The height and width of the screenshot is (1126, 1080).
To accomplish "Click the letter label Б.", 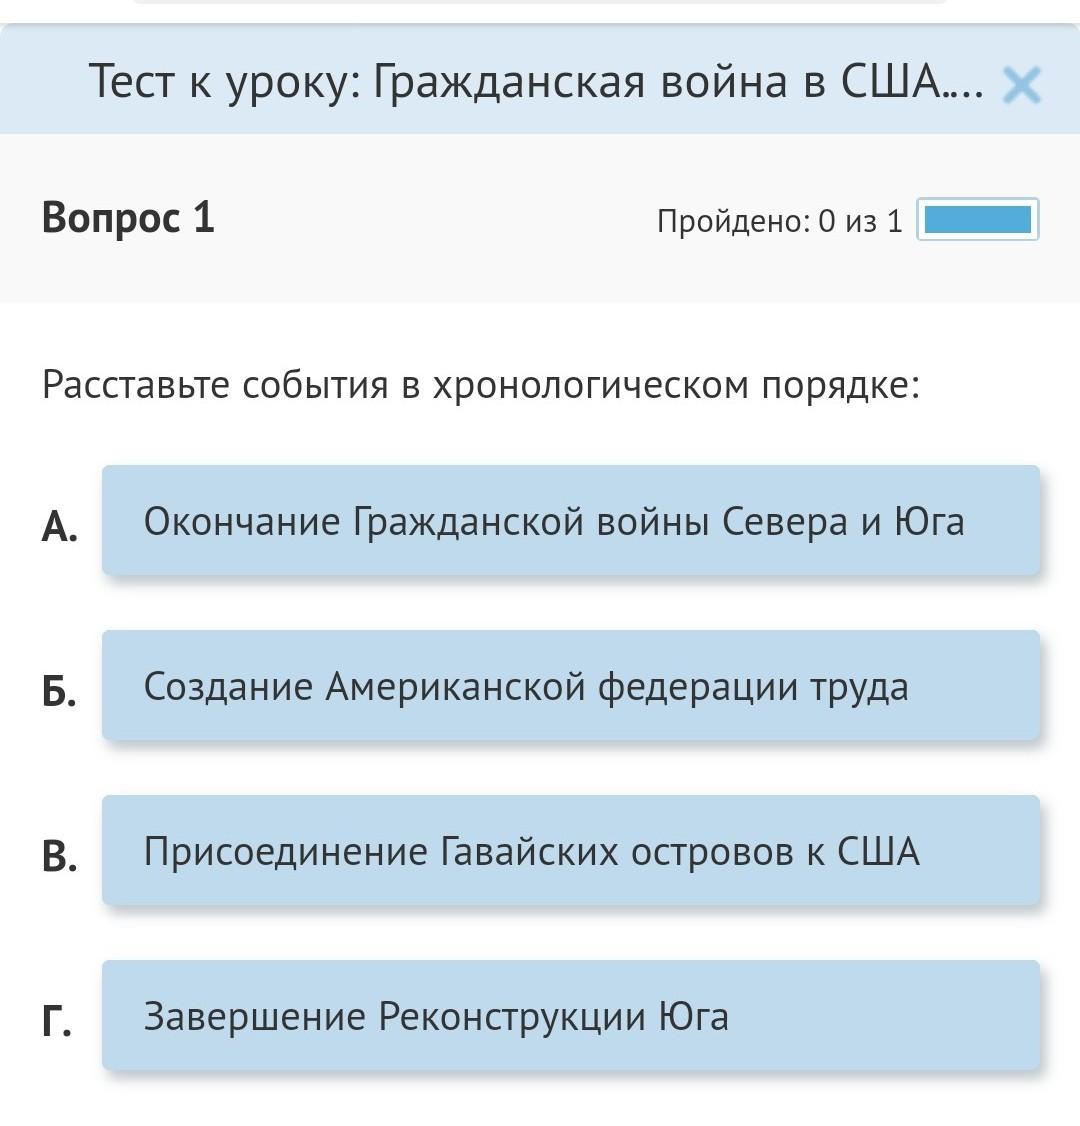I will [59, 691].
